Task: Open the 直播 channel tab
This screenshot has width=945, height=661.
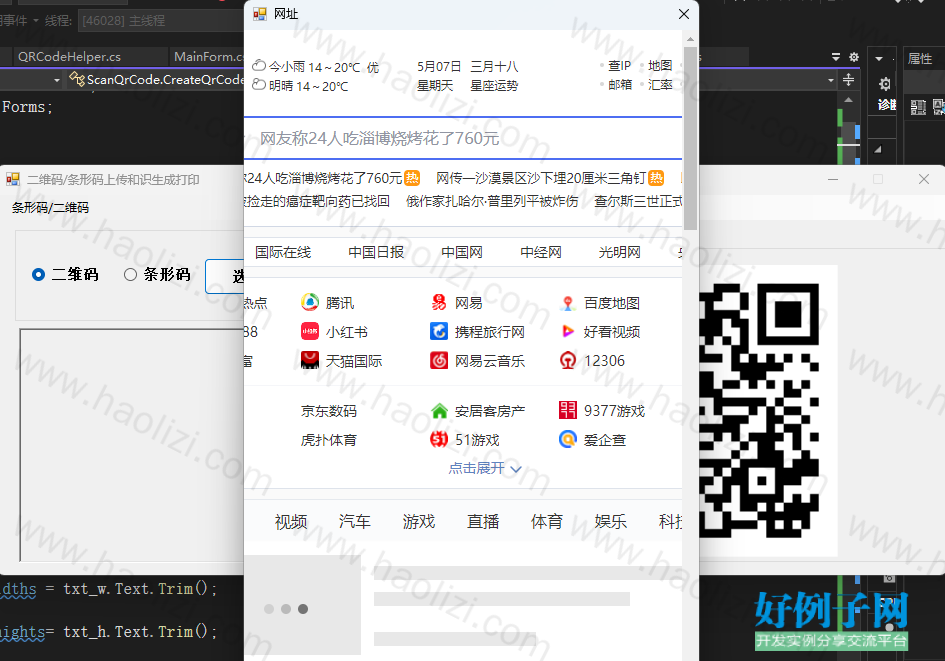Action: click(483, 521)
